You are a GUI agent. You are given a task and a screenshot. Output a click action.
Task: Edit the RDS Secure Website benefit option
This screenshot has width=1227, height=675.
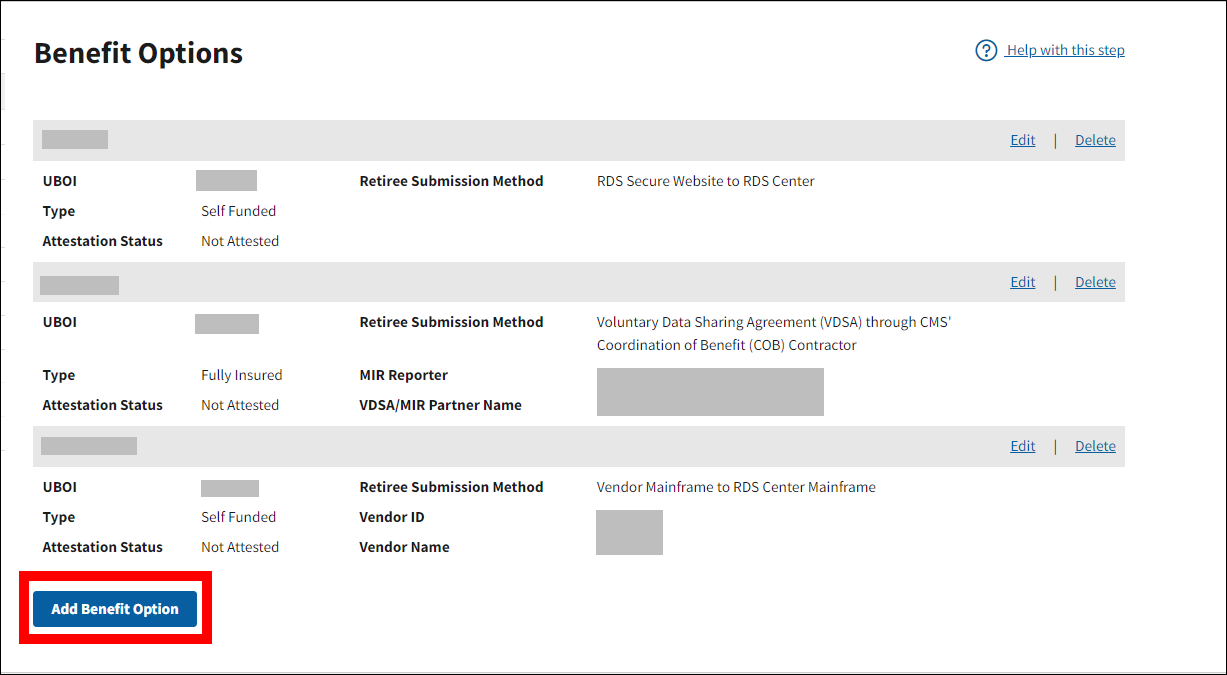coord(1022,140)
